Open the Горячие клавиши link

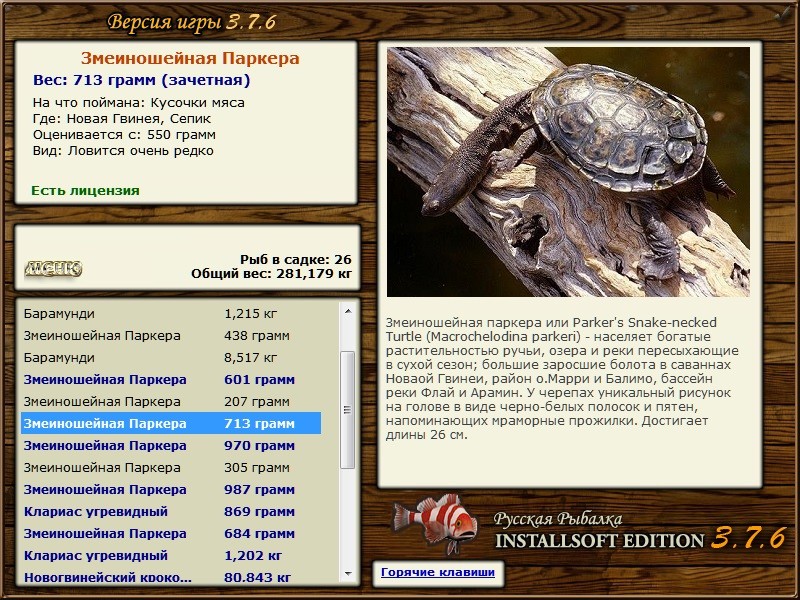pos(438,572)
